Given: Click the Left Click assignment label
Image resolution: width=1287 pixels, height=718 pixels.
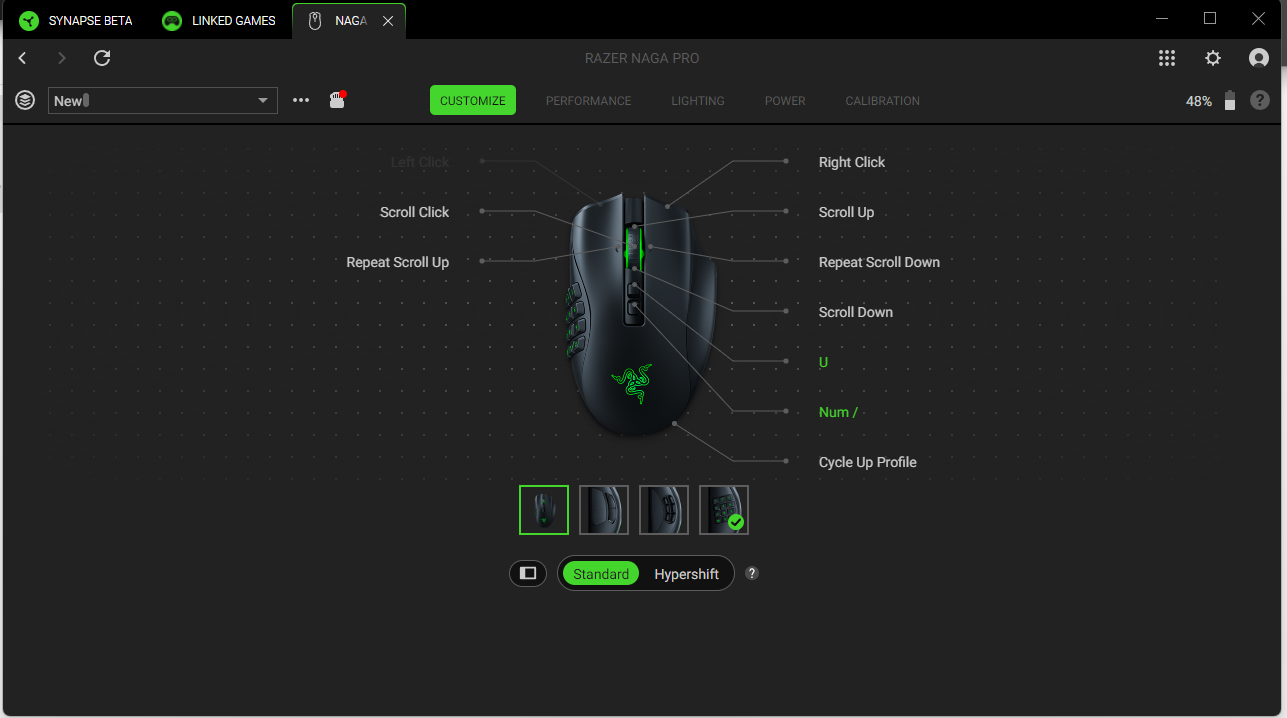Looking at the screenshot, I should pyautogui.click(x=420, y=162).
